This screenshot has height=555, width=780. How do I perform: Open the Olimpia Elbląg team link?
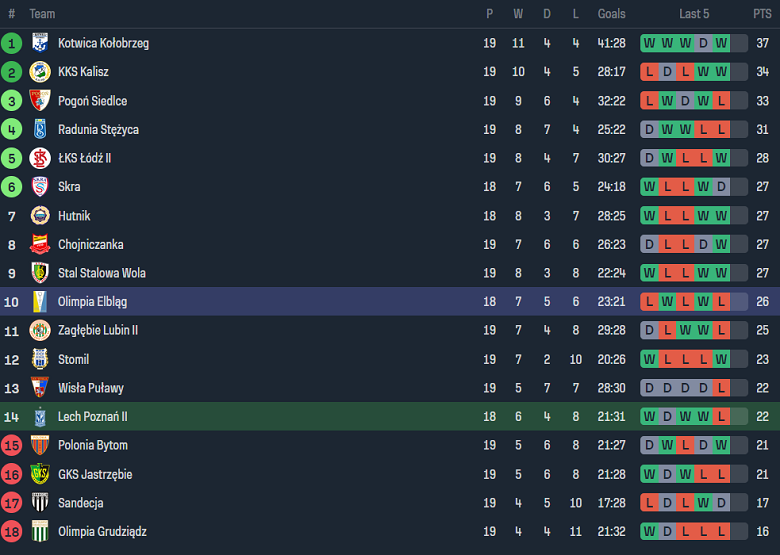92,302
